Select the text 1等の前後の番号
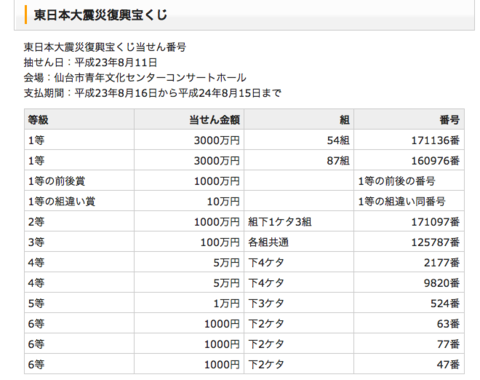This screenshot has height=380, width=480. (x=397, y=181)
